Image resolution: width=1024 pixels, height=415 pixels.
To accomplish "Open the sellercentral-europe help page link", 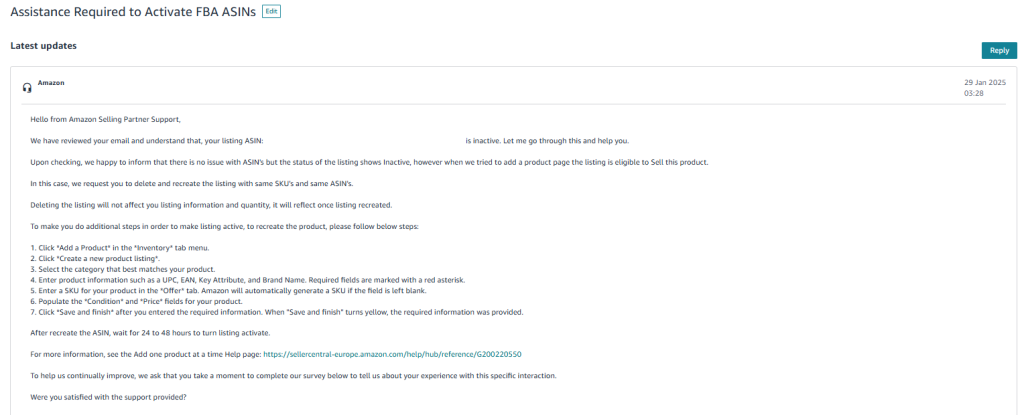I will point(392,354).
